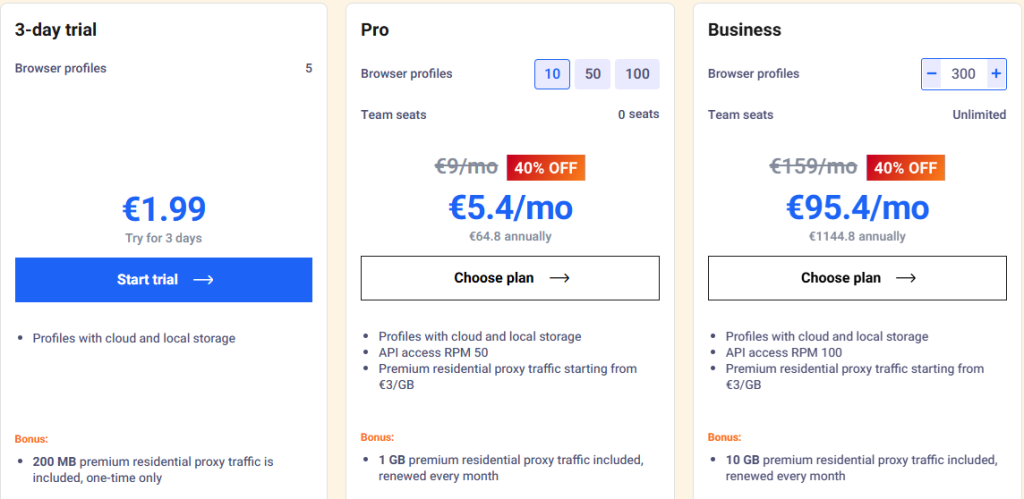
Task: Decrease Business browser profiles with minus
Action: 932,74
